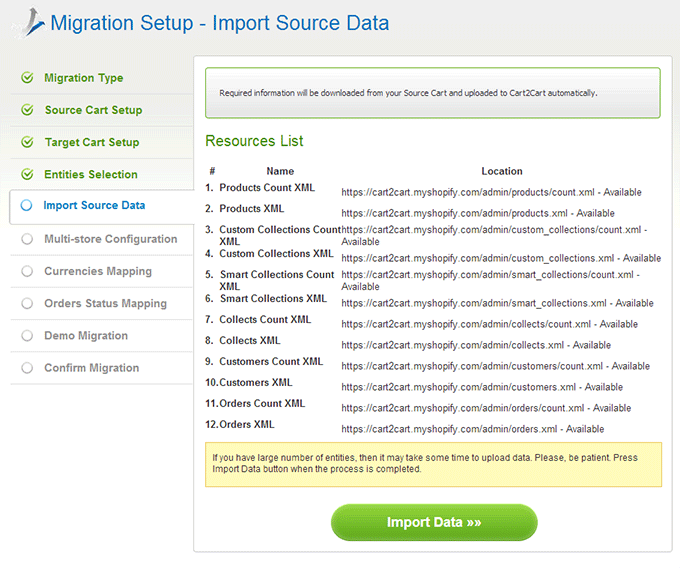Open the orders.xml location URL
Image resolution: width=680 pixels, height=568 pixels.
[449, 429]
